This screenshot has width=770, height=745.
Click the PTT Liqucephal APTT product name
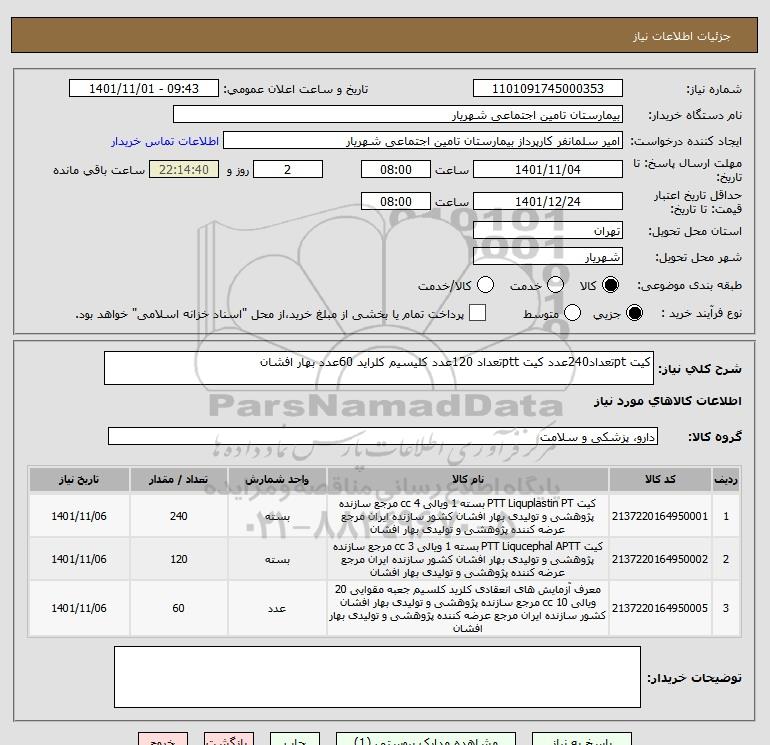pyautogui.click(x=468, y=559)
